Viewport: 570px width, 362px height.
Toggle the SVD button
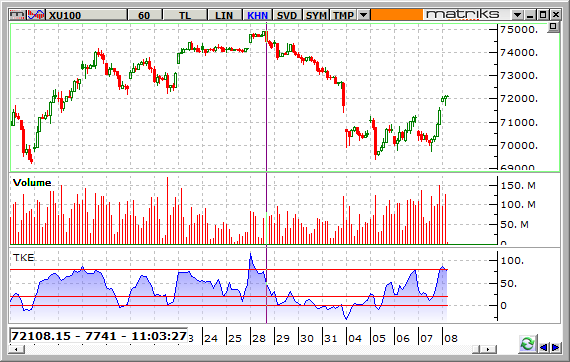tap(287, 15)
